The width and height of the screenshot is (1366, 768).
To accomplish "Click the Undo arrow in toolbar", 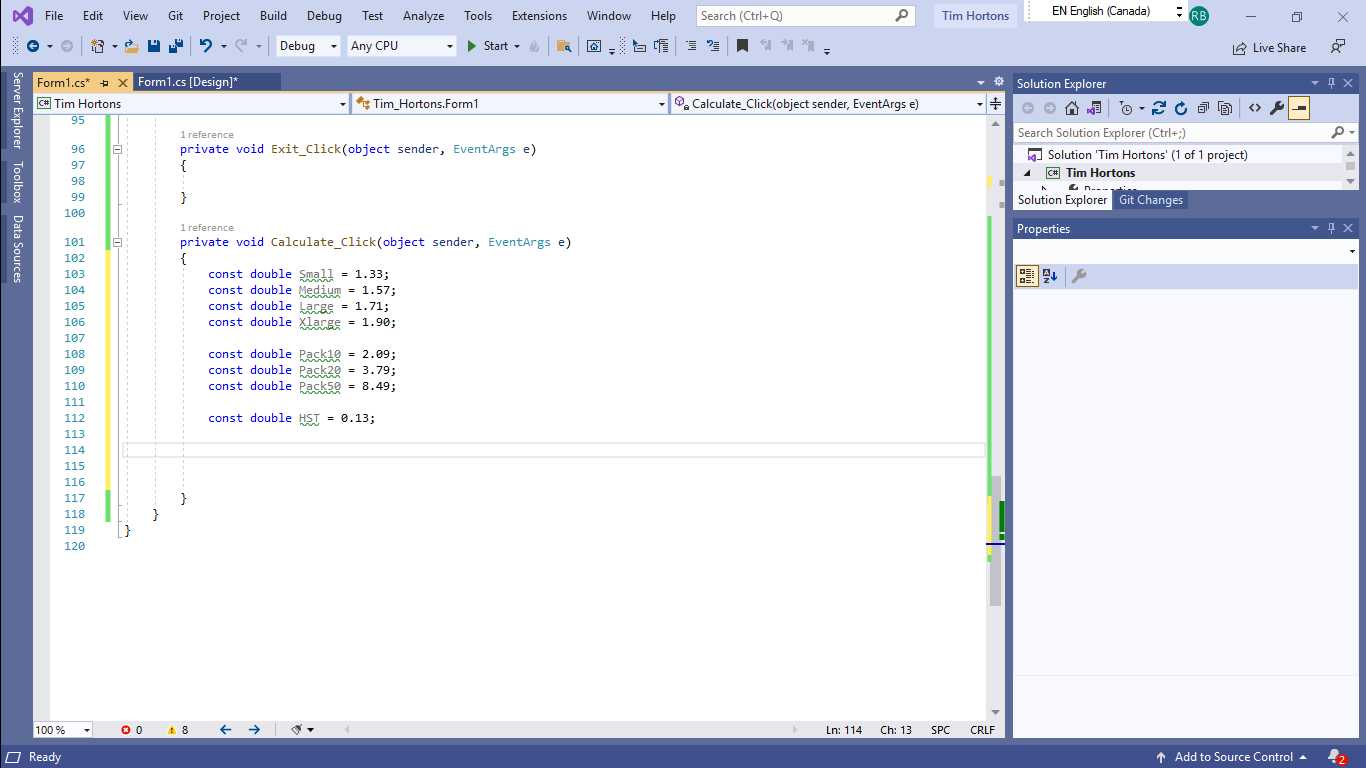I will [x=205, y=46].
